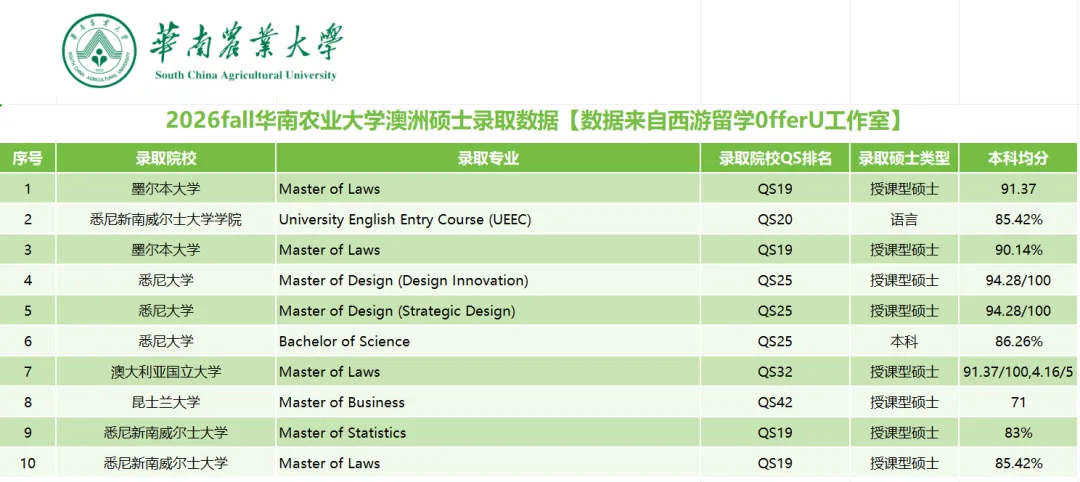Screen dimensions: 1080x482
Task: Click 悉尼新南威尔士大学 in row 9
Action: 166,433
